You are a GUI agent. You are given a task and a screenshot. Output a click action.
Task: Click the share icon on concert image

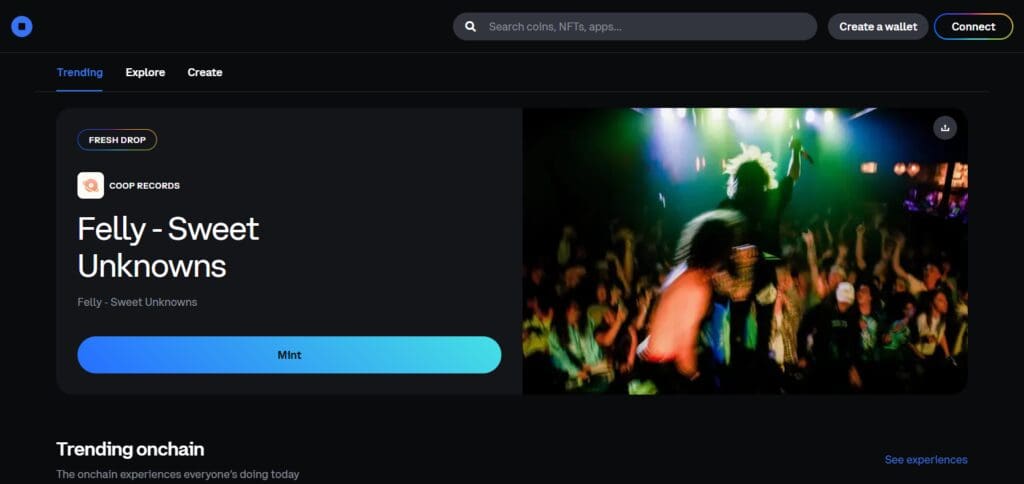[x=944, y=128]
